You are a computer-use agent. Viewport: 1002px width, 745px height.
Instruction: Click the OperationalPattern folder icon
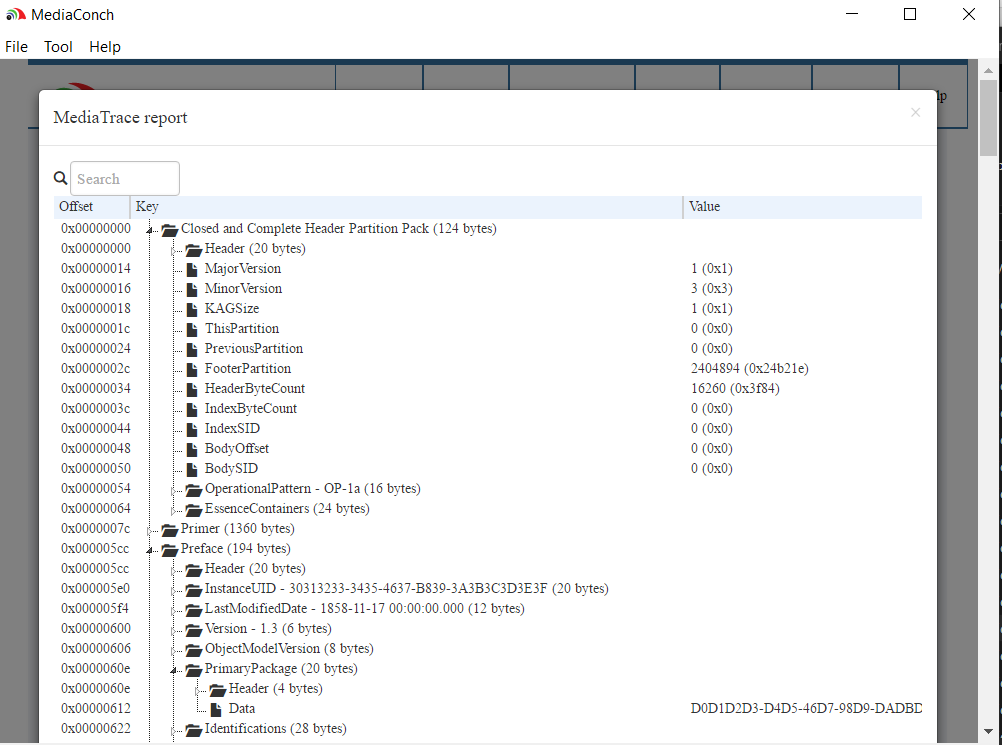tap(194, 489)
